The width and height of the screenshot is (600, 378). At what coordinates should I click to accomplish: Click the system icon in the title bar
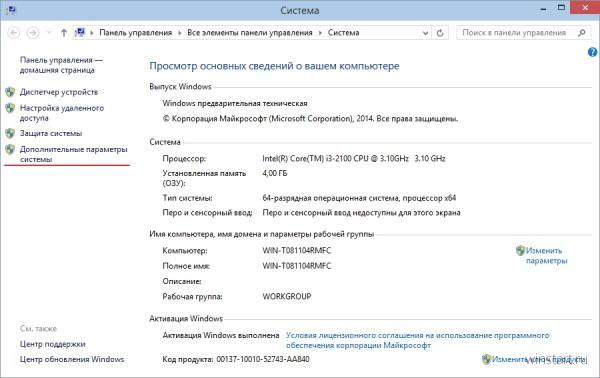(11, 10)
